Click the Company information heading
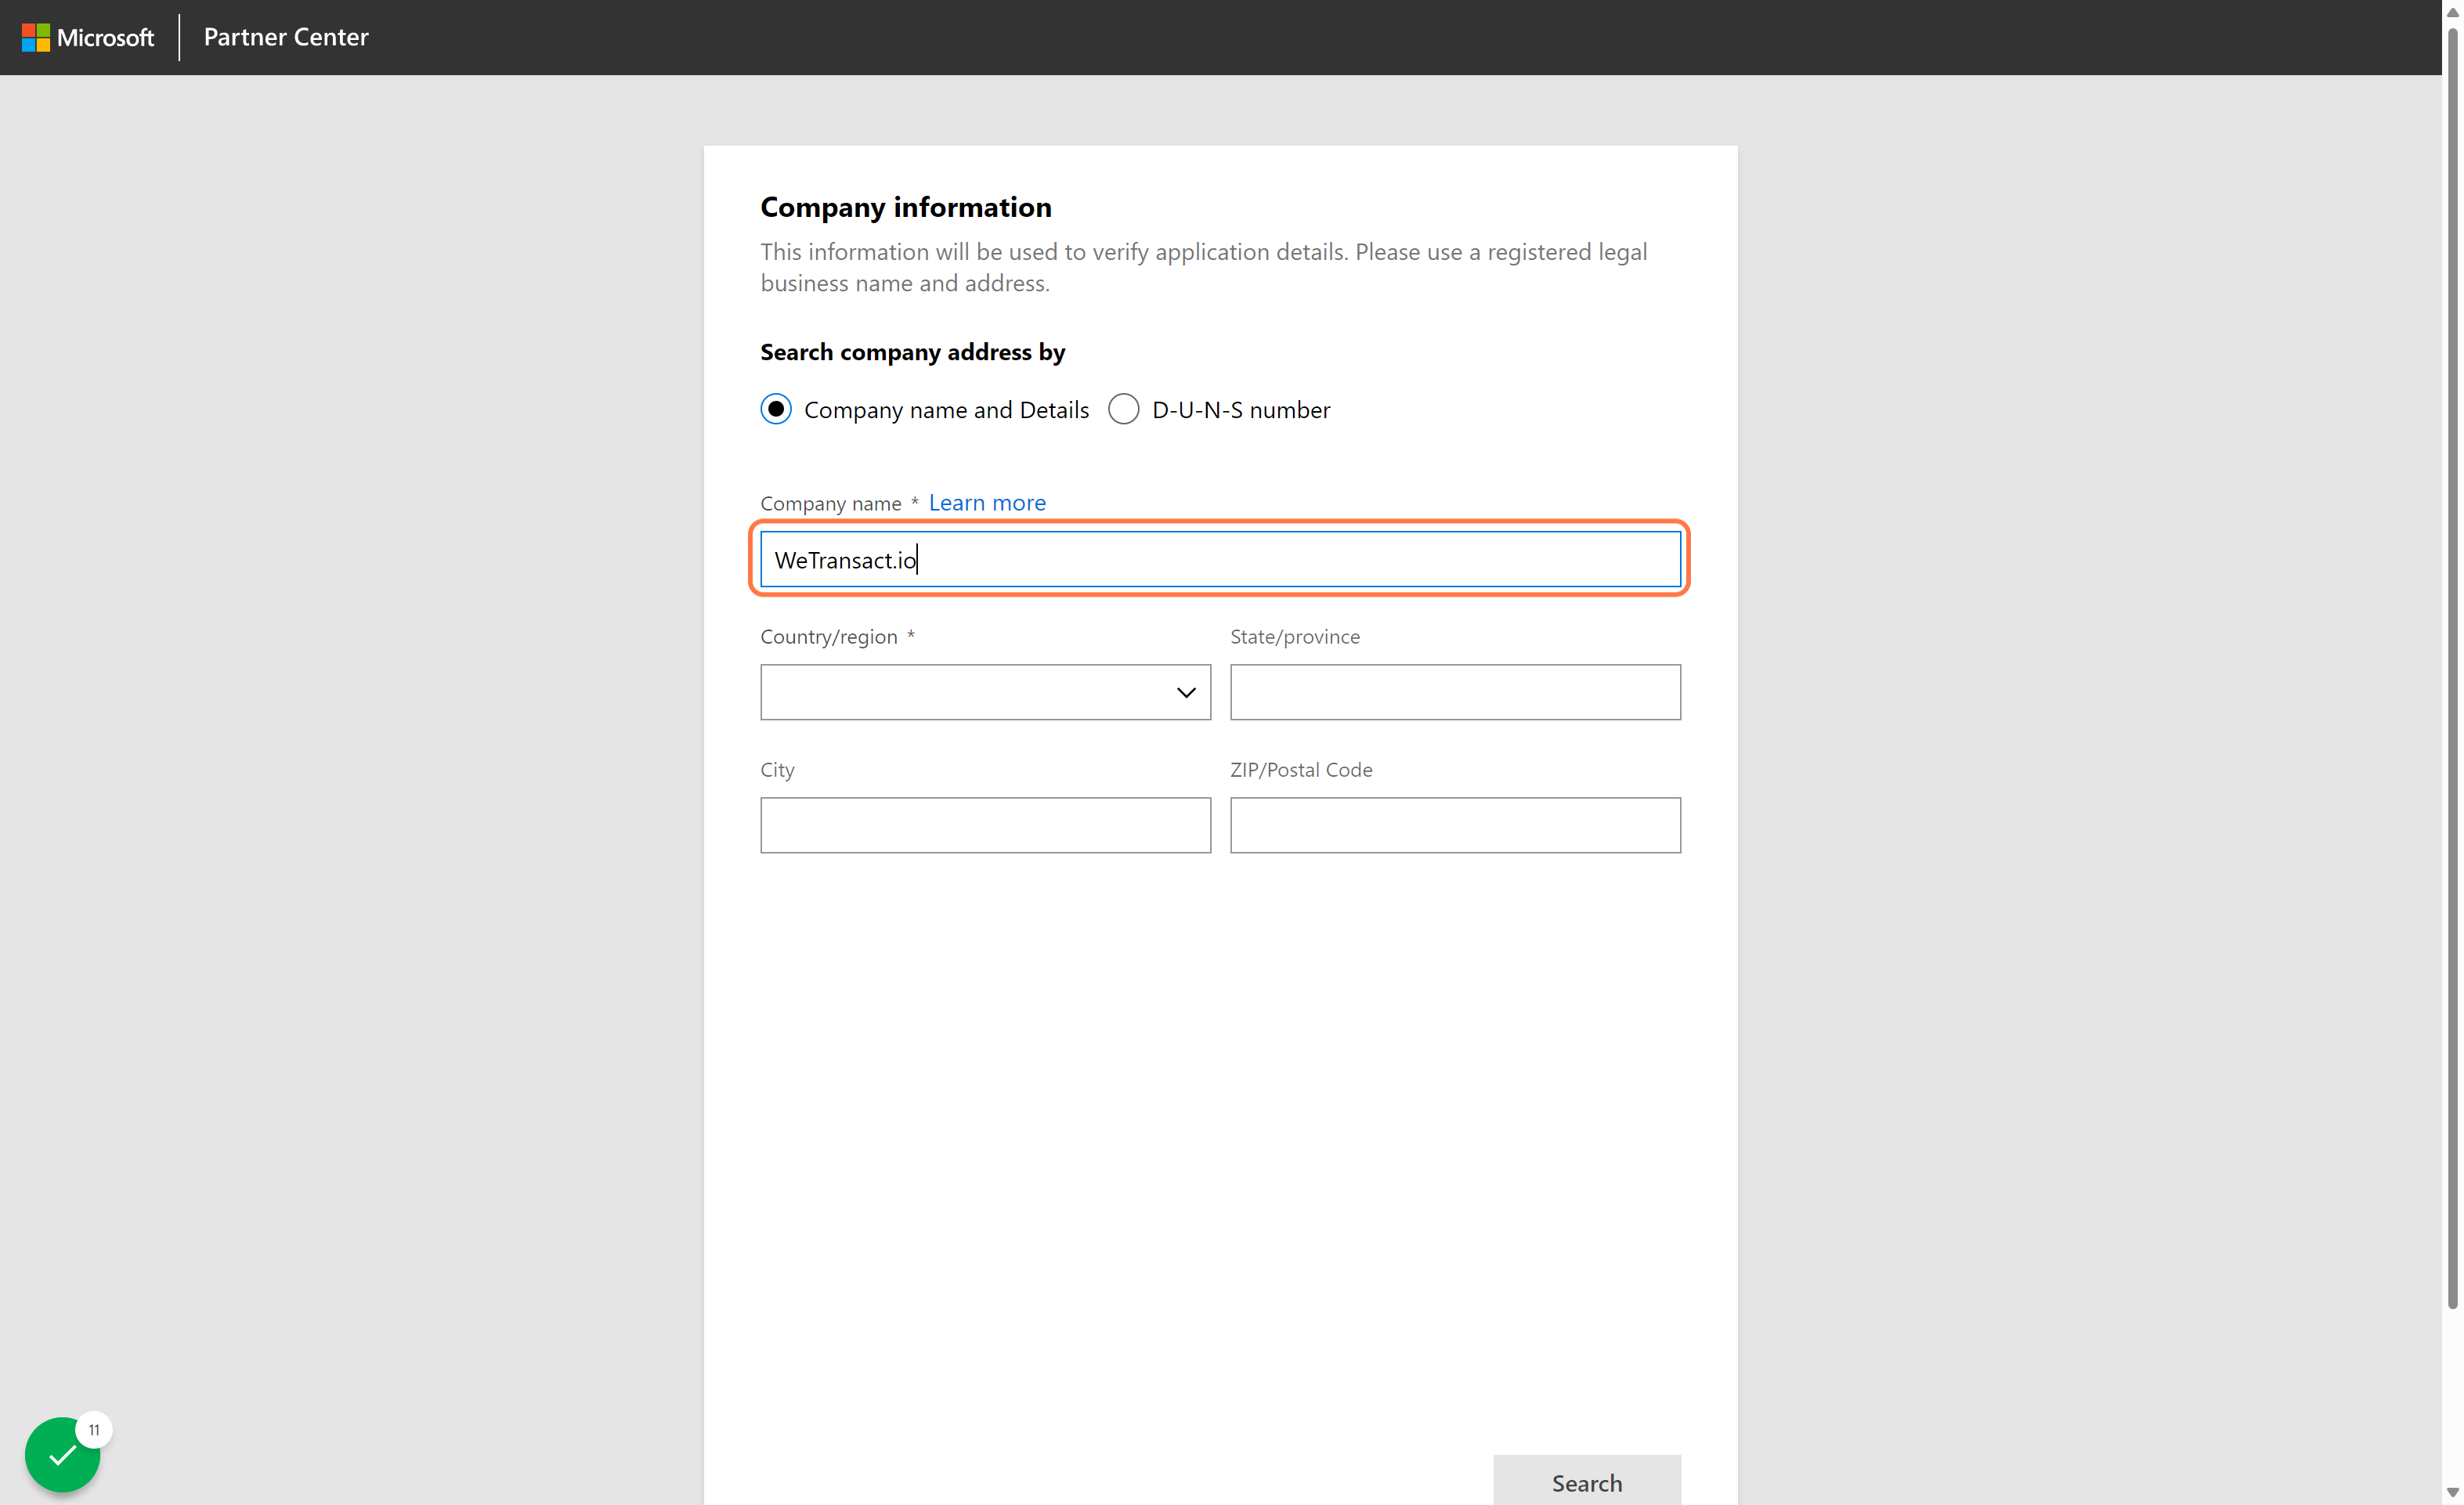 coord(906,207)
